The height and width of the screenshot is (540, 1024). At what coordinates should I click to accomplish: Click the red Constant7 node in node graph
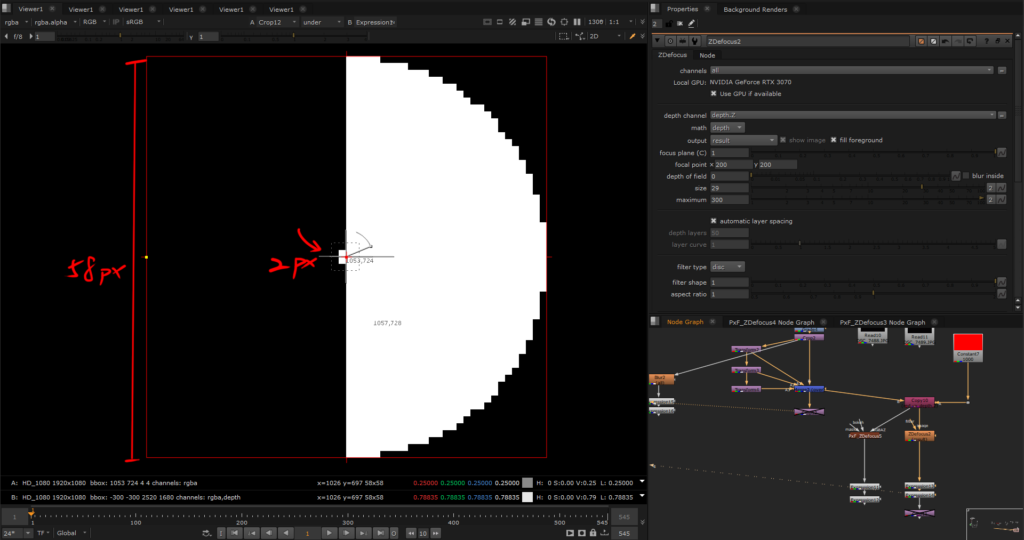[967, 347]
